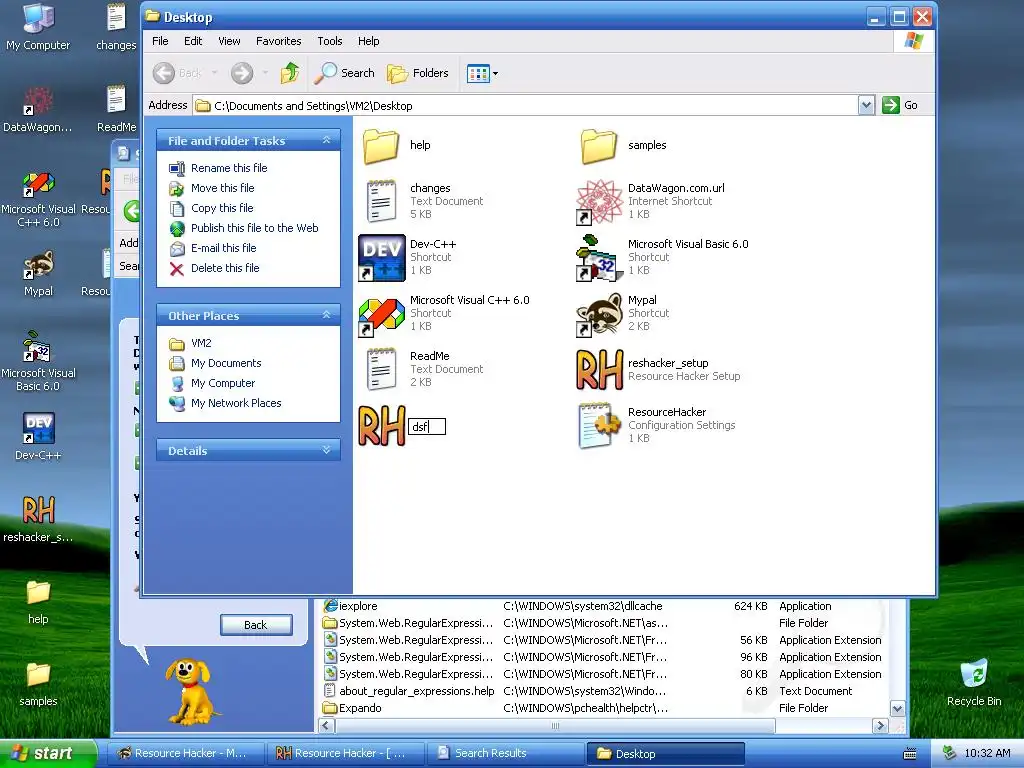Click E-mail this file link
The width and height of the screenshot is (1024, 768).
[x=223, y=248]
